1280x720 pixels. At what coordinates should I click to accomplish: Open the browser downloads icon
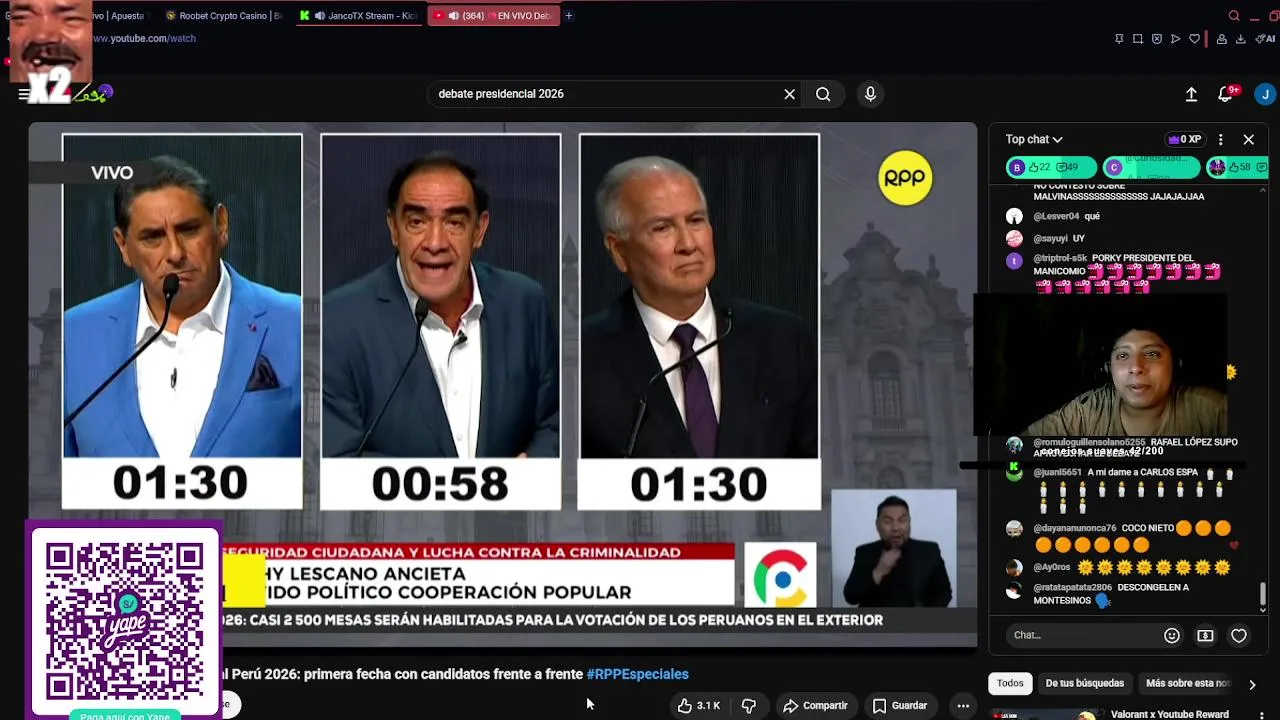click(x=1241, y=39)
